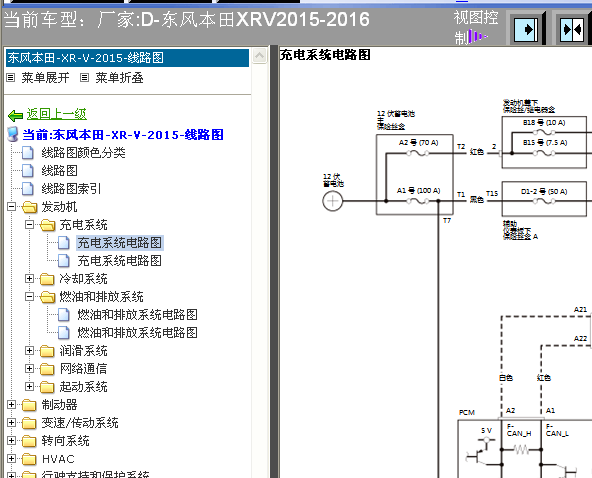Click document icon of 线路图索引
Viewport: 592px width, 478px height.
coord(28,188)
